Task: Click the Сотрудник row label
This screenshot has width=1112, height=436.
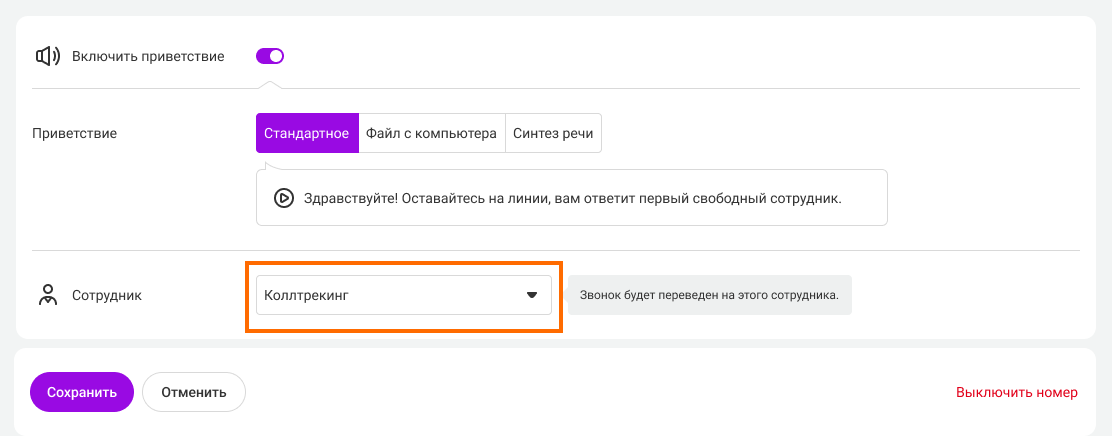Action: click(106, 296)
